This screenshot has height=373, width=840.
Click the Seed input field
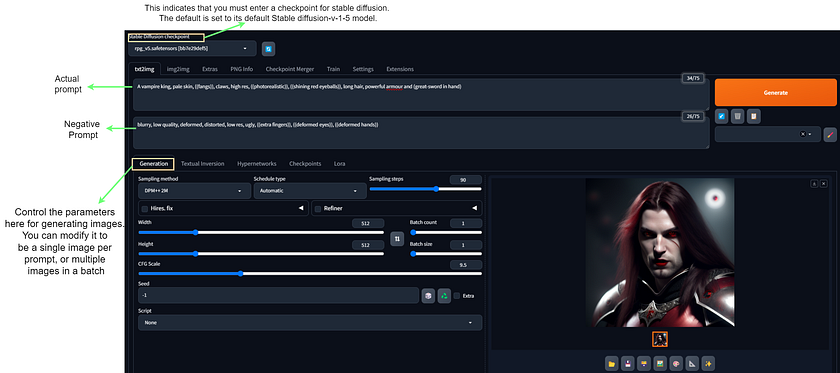pos(278,295)
